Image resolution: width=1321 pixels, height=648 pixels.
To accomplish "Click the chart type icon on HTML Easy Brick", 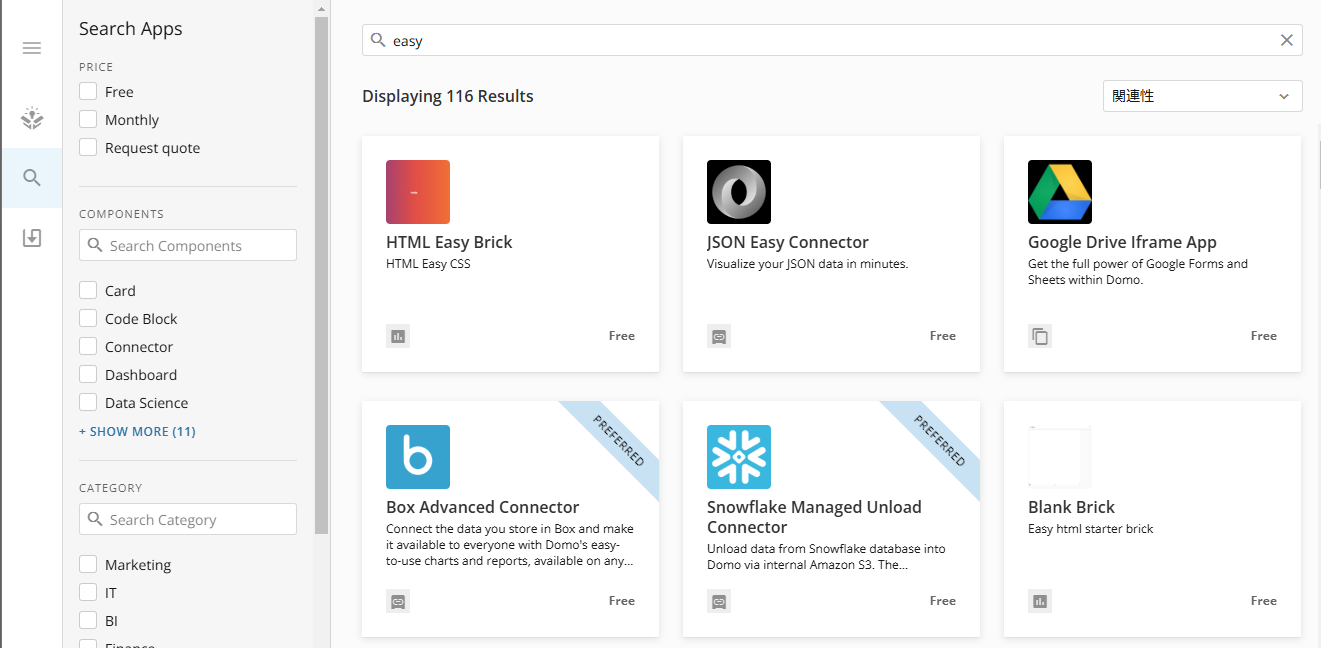I will (398, 336).
